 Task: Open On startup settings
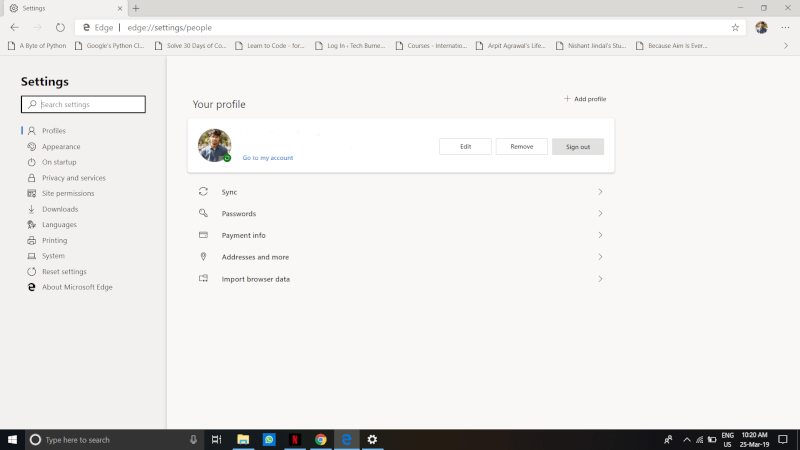pos(59,162)
